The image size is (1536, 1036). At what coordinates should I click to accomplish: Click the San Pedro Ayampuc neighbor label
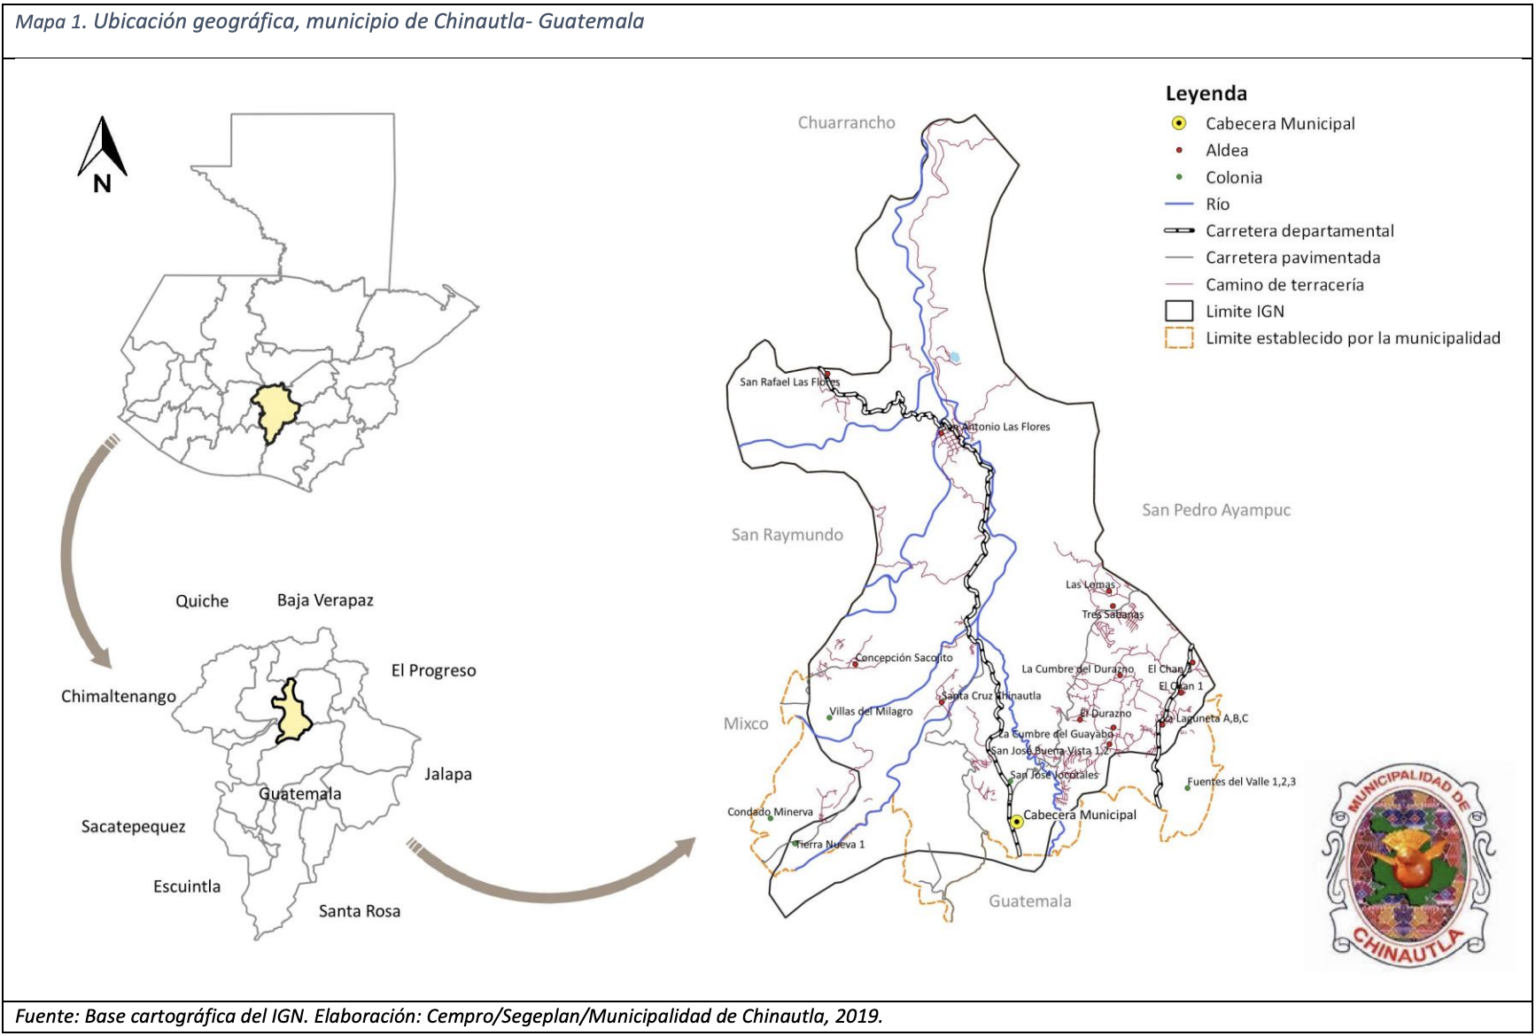click(x=1216, y=510)
